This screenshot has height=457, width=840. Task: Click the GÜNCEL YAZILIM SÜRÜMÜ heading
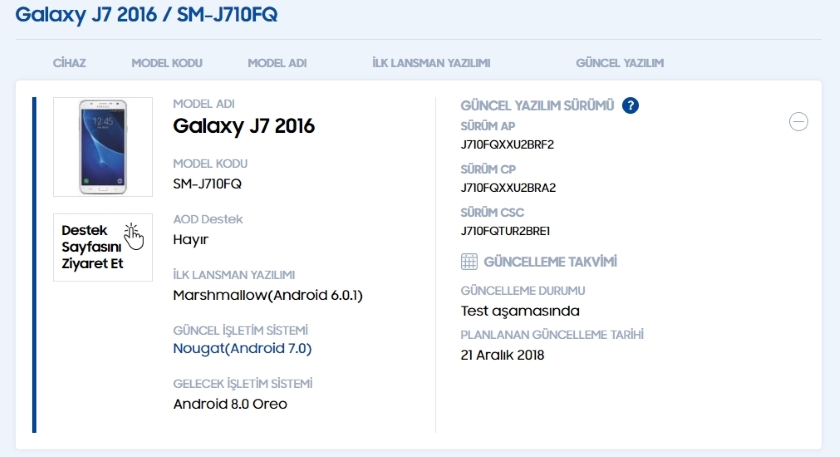tap(537, 106)
